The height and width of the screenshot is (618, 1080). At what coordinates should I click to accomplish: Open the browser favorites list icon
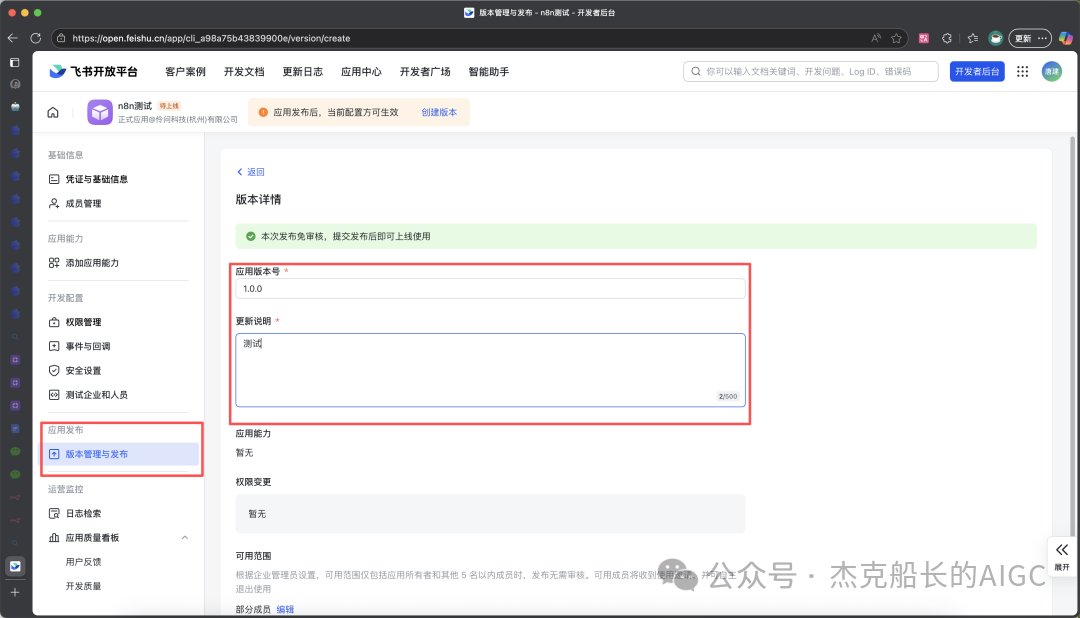[973, 39]
